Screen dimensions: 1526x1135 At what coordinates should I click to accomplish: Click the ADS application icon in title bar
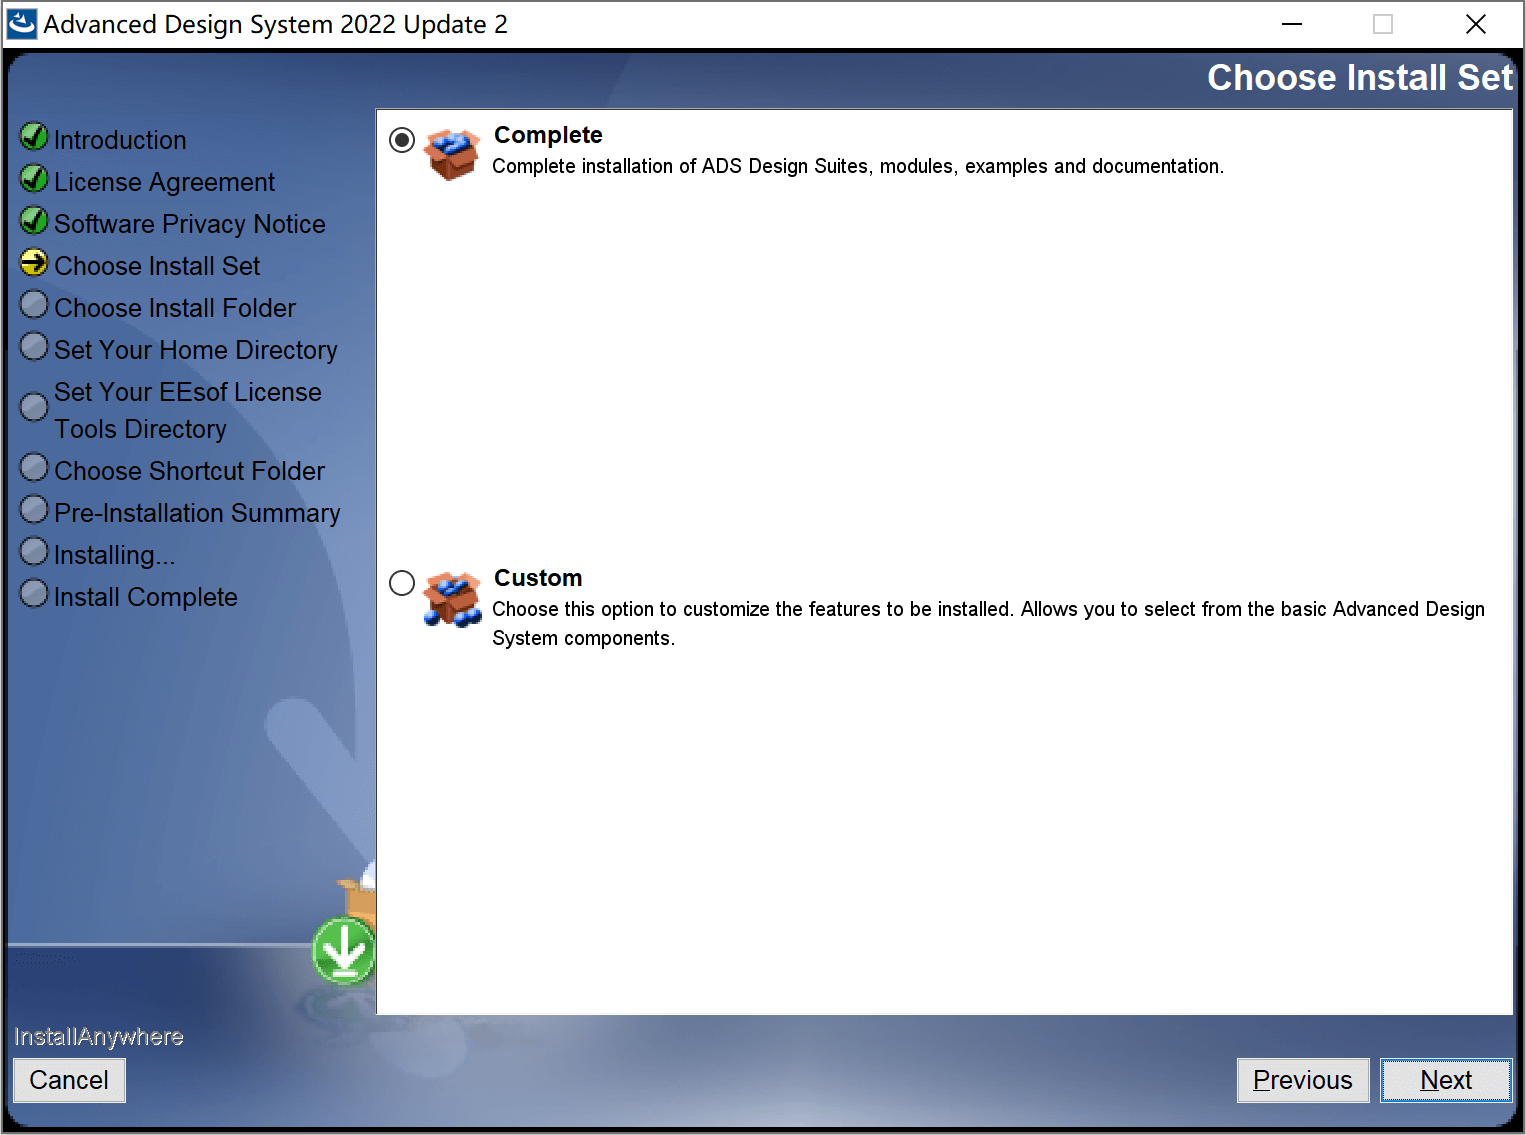coord(22,24)
